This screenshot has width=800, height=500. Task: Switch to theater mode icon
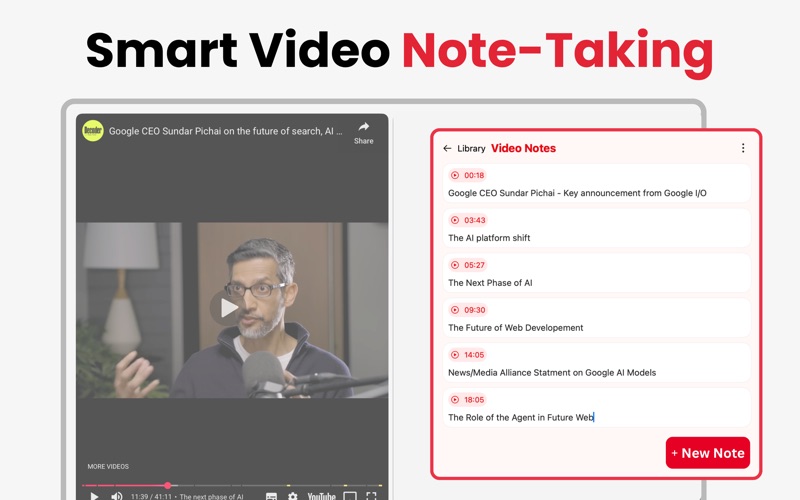click(x=350, y=496)
